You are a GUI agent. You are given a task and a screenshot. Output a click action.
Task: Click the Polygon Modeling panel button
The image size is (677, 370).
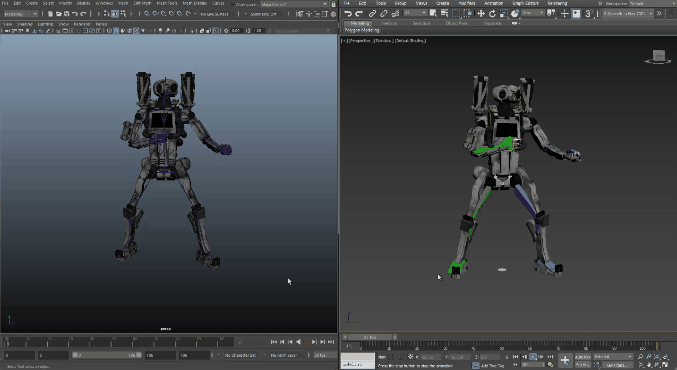click(x=362, y=30)
